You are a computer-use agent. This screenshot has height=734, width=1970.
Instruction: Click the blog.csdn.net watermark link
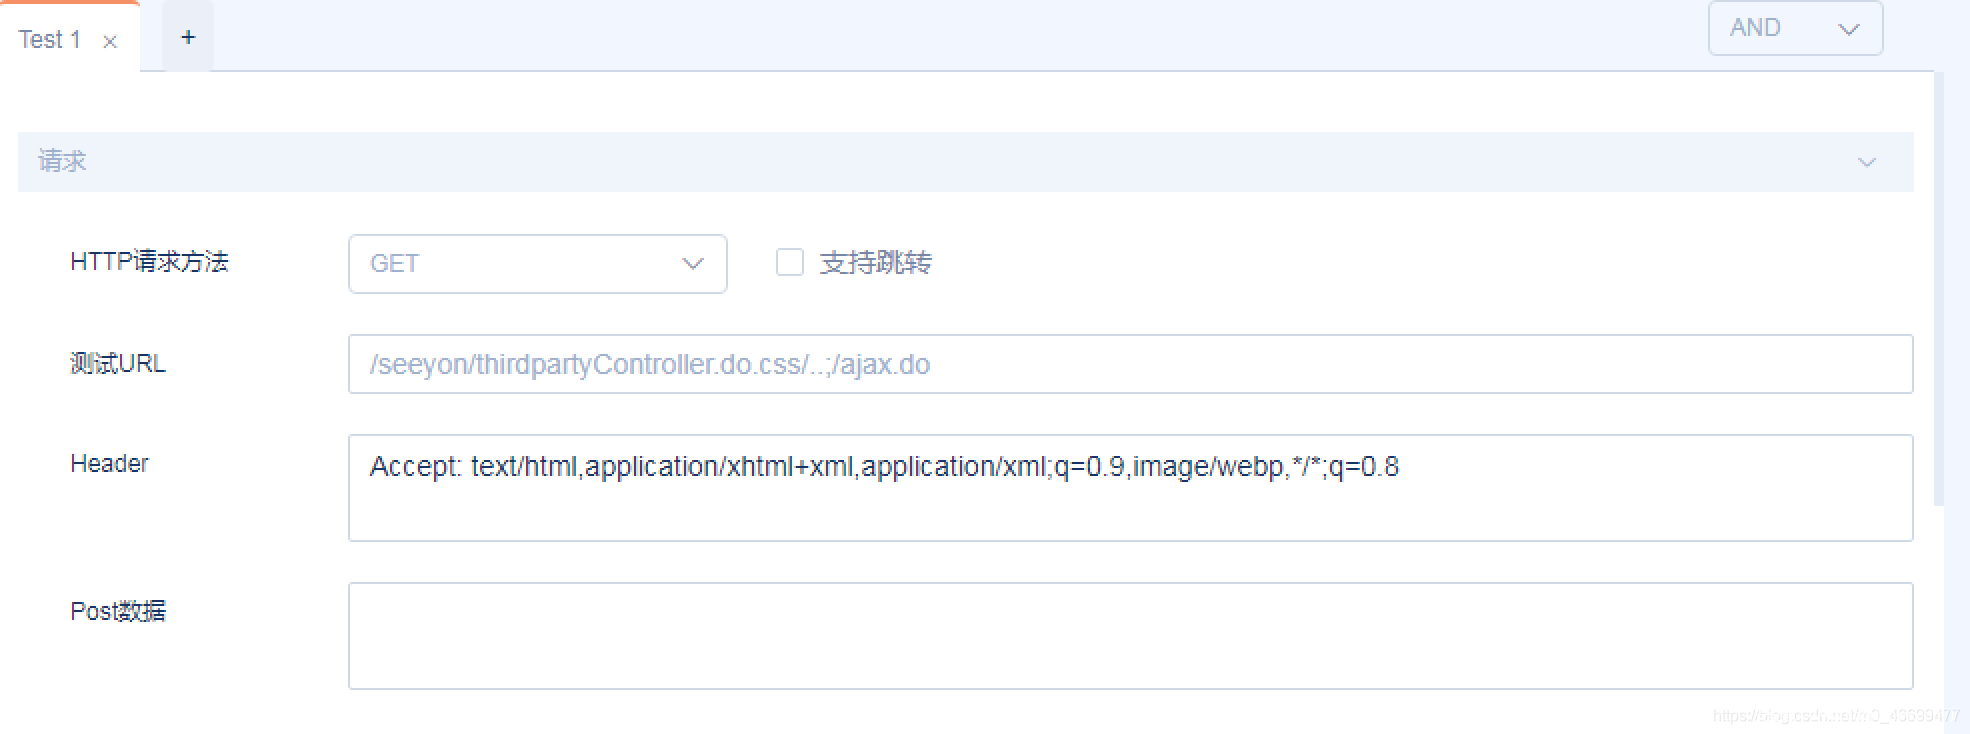click(1836, 716)
